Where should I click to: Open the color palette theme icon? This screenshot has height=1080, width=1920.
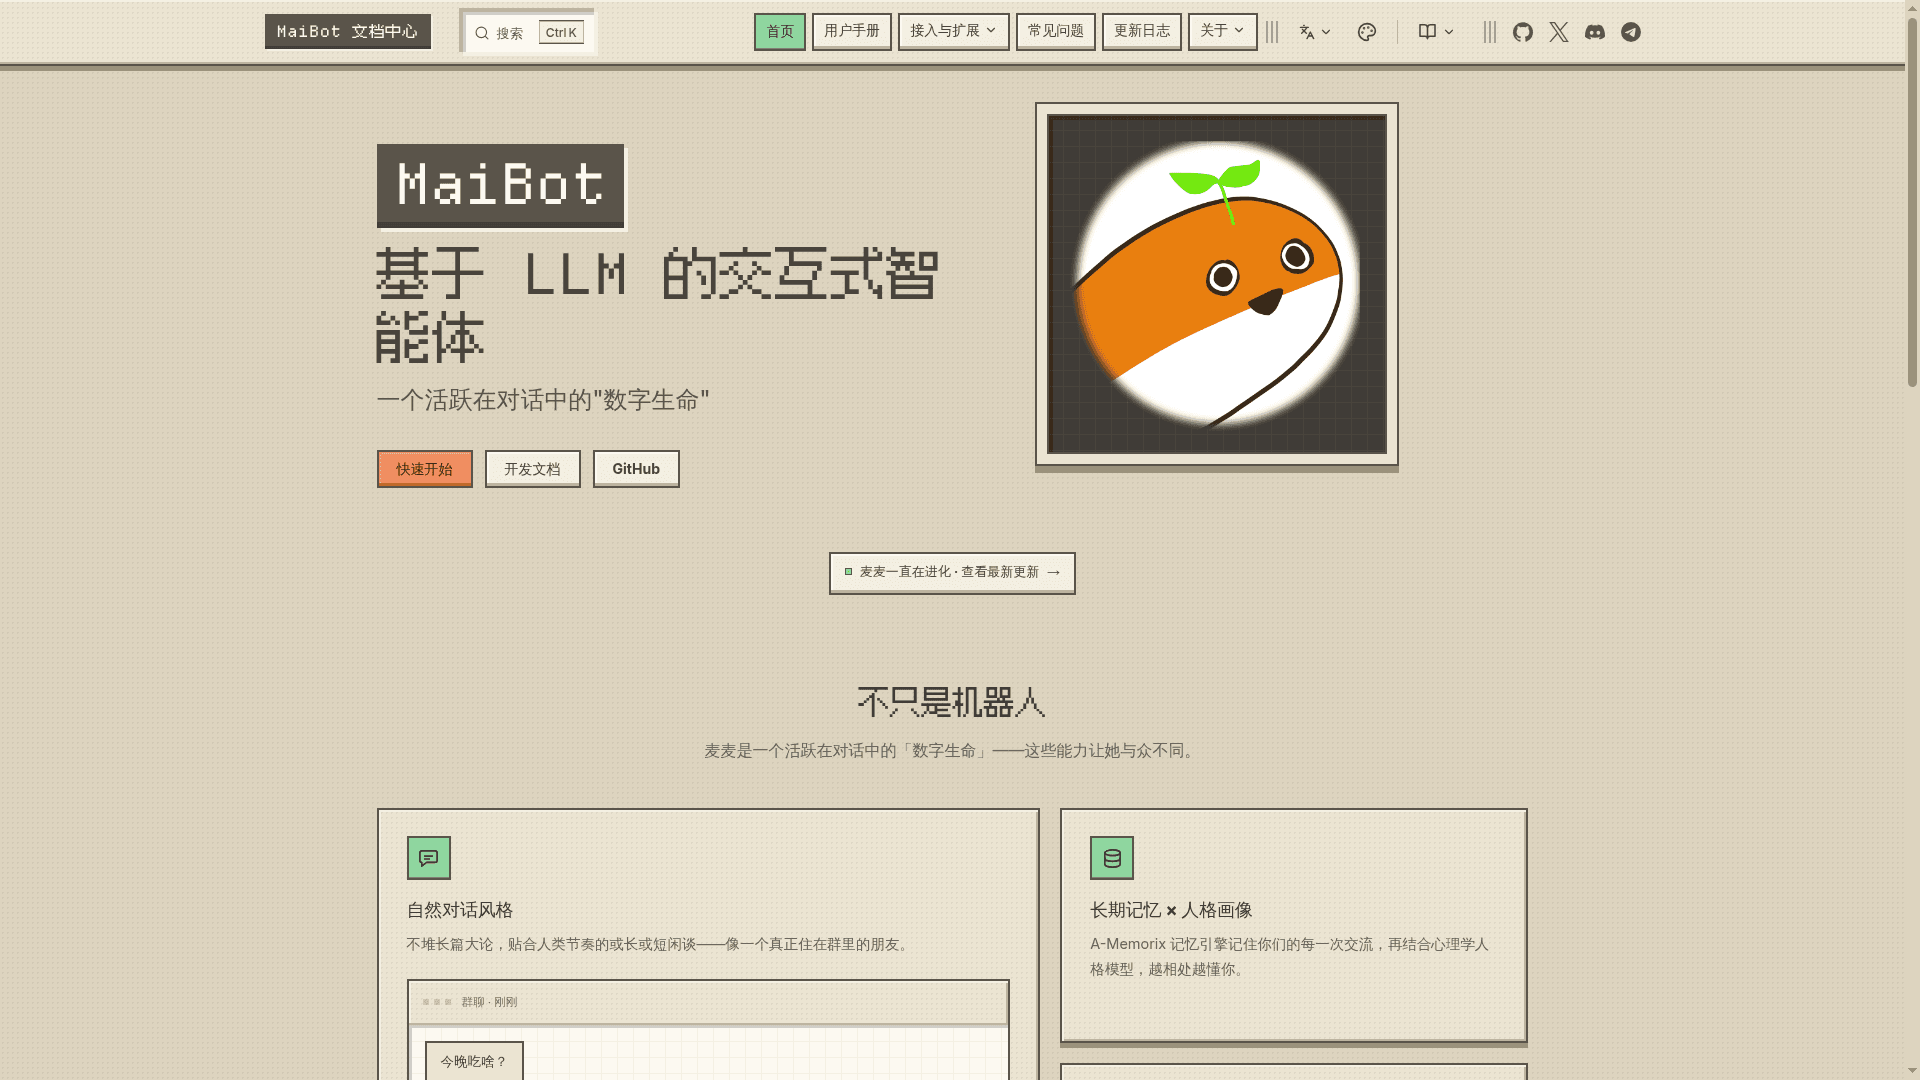click(x=1367, y=32)
